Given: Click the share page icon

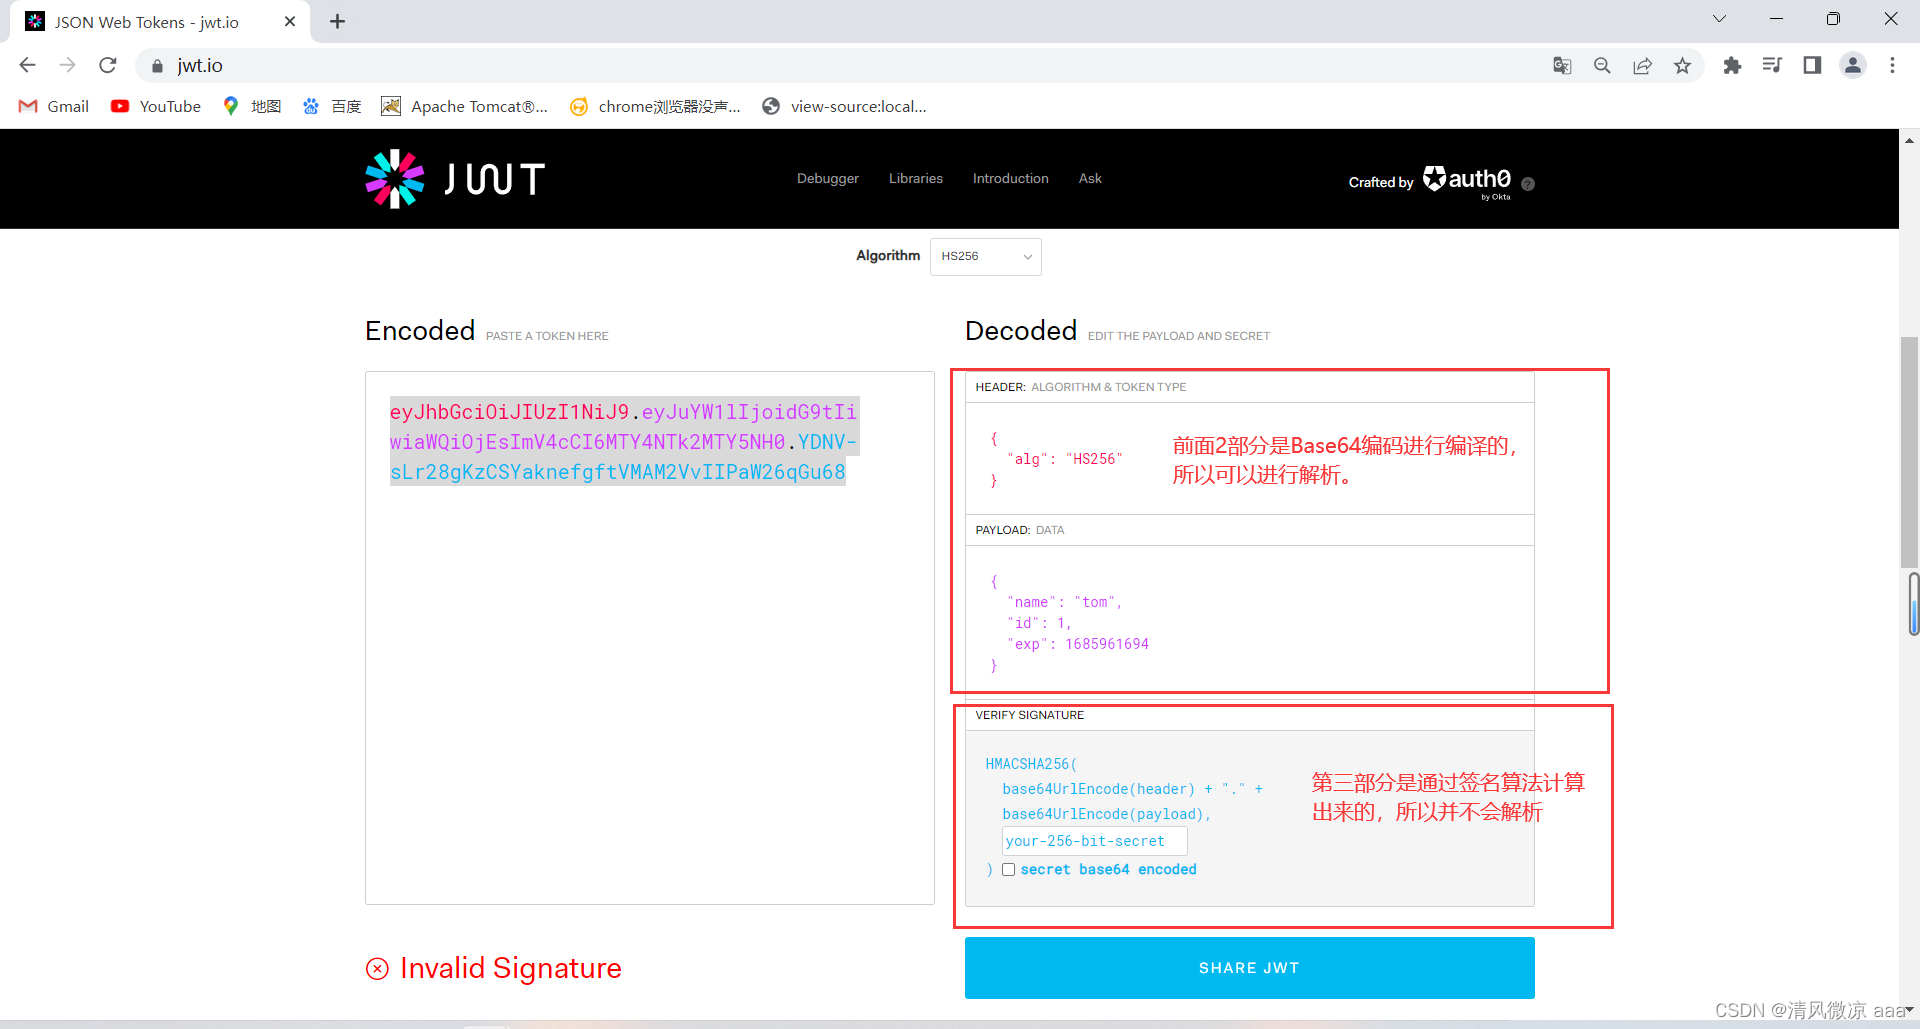Looking at the screenshot, I should point(1642,66).
